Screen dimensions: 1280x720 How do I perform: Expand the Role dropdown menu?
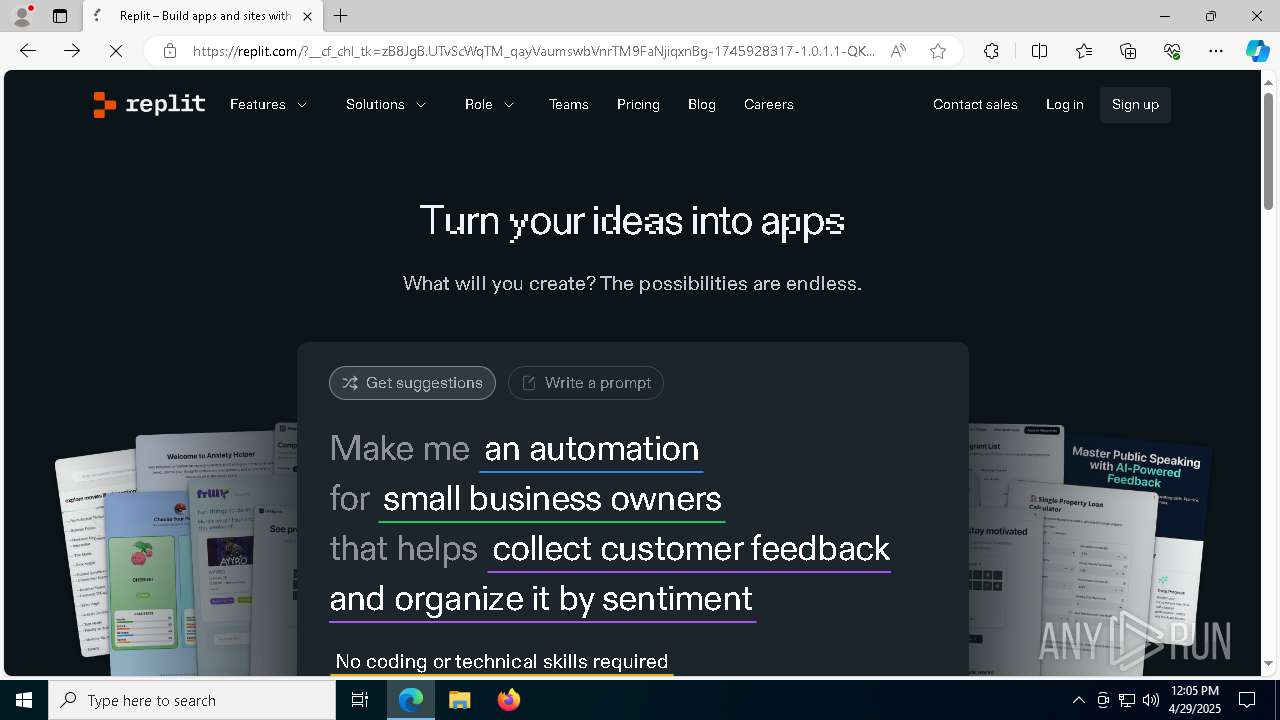490,104
